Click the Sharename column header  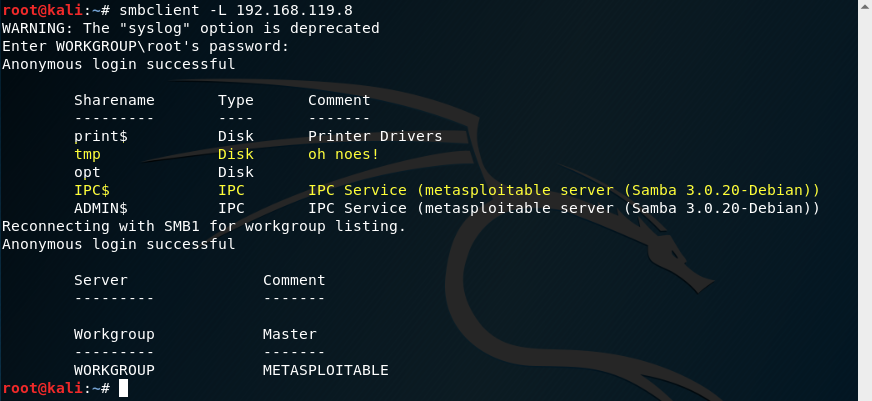(114, 100)
